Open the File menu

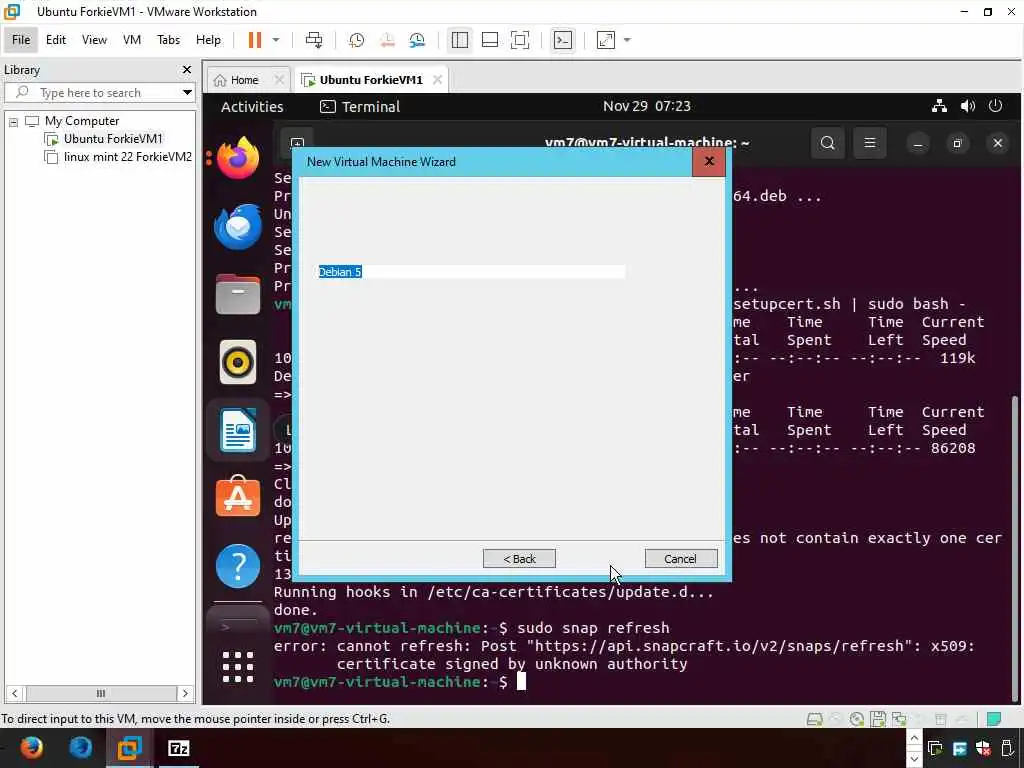click(21, 40)
